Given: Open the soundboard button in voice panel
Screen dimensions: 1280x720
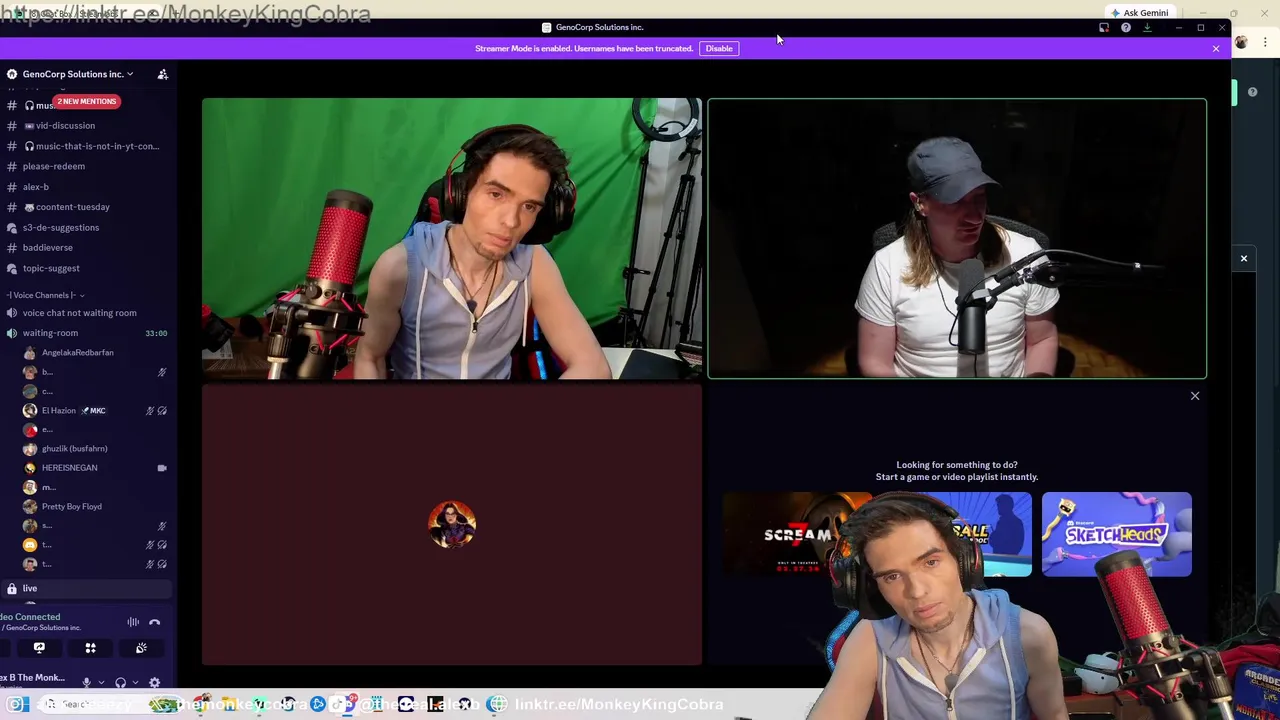Looking at the screenshot, I should coord(141,648).
